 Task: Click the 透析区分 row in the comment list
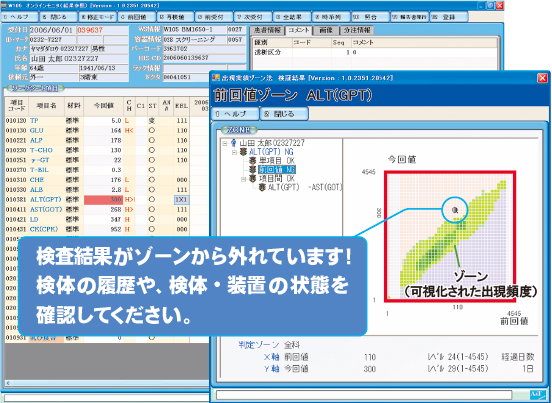click(x=375, y=52)
